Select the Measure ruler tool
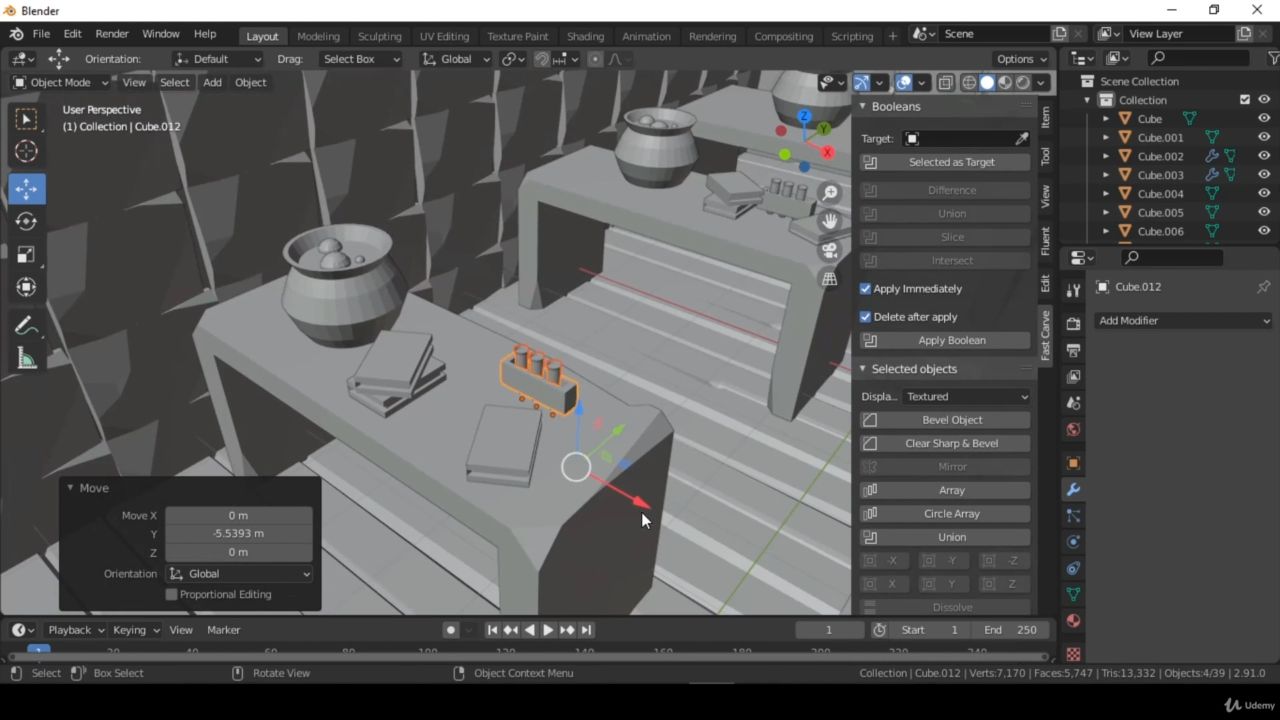The height and width of the screenshot is (720, 1280). [x=27, y=359]
